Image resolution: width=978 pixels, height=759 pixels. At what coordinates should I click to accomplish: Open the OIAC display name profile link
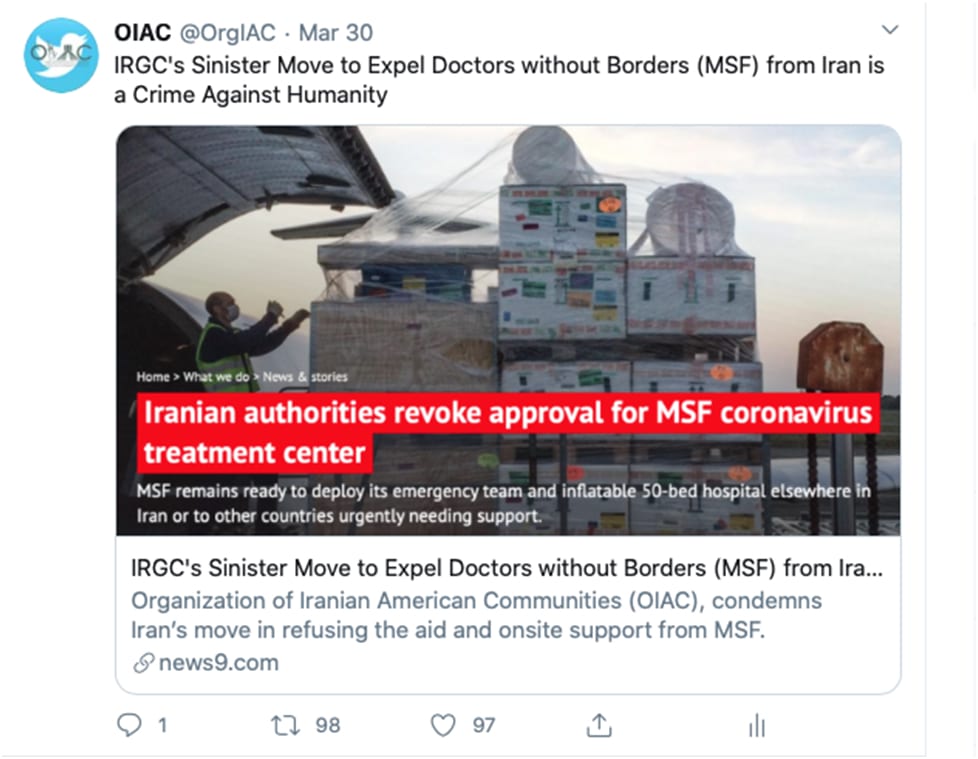pos(143,32)
